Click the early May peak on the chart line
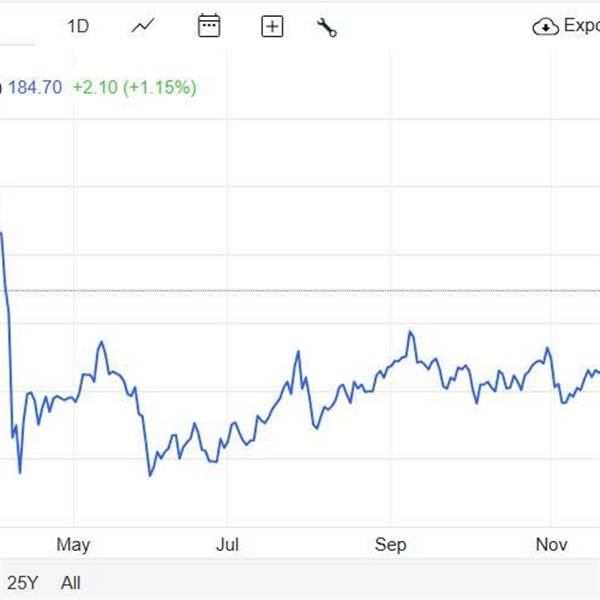 pos(101,343)
